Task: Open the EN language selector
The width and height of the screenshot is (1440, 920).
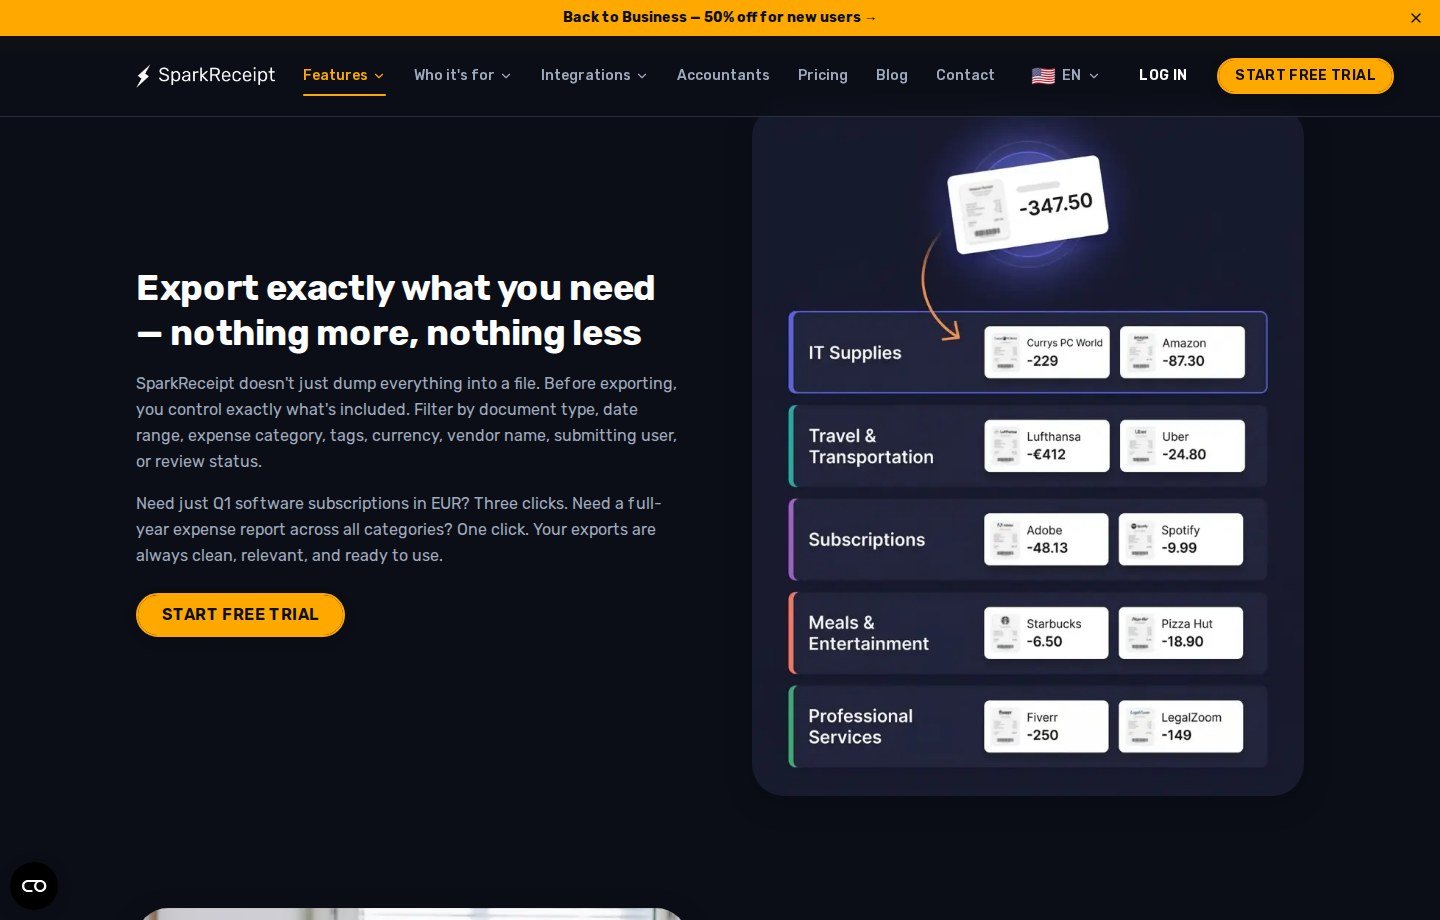Action: click(1066, 76)
